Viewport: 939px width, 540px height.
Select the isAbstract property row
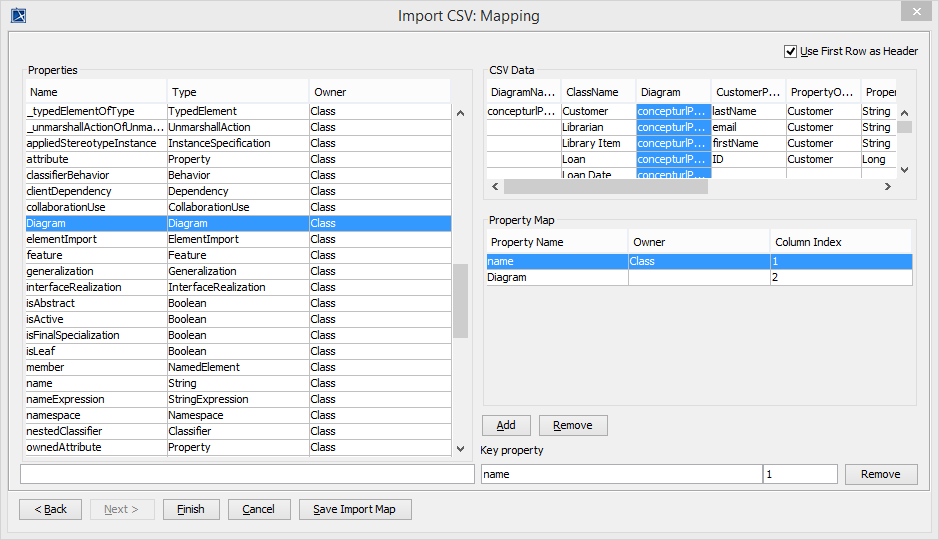[95, 303]
